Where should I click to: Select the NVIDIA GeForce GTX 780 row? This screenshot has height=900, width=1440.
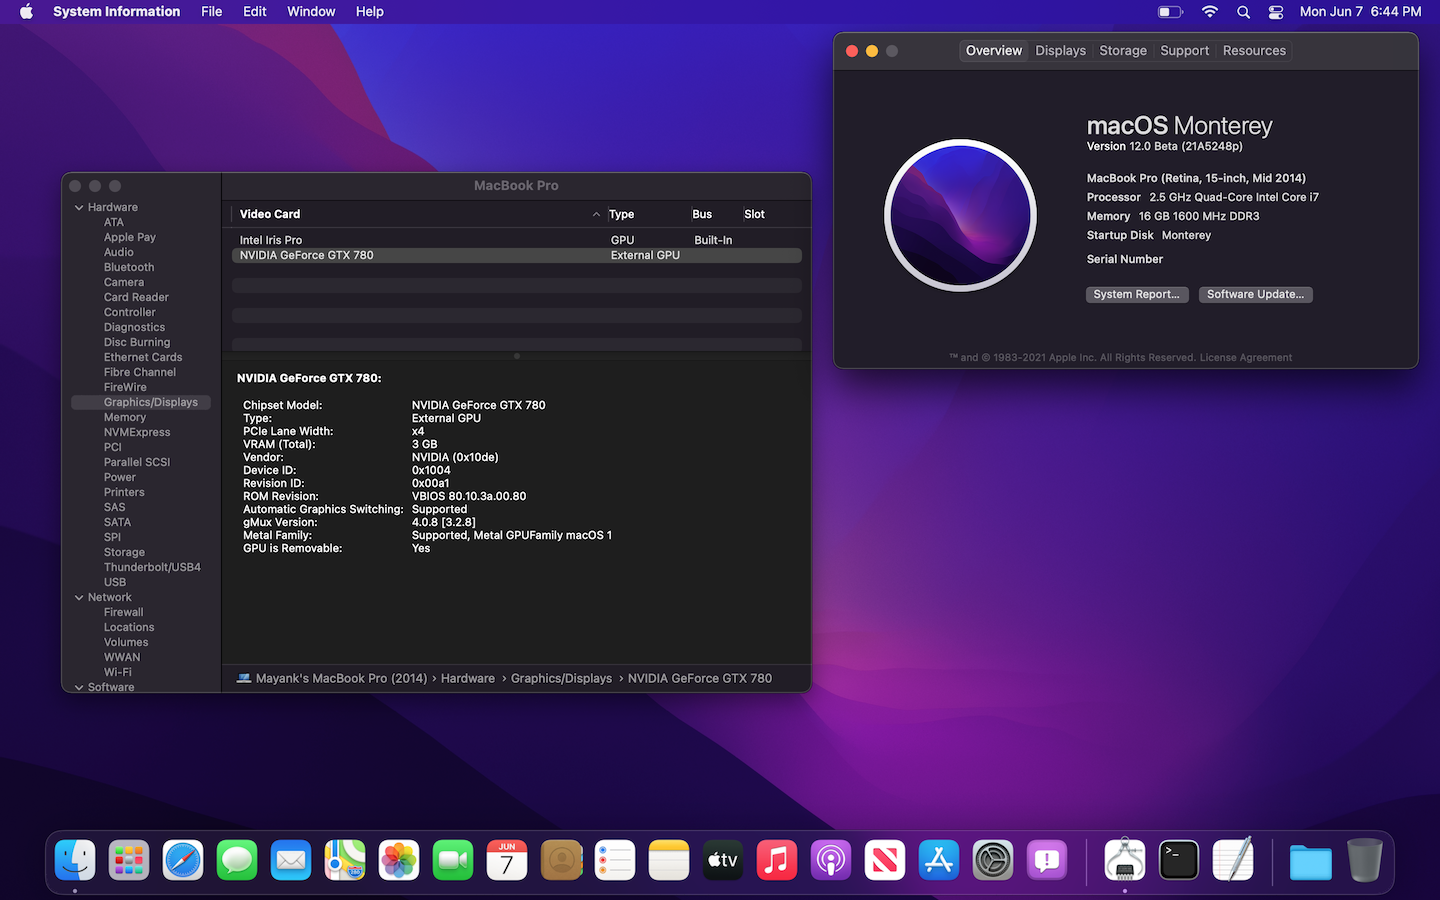(516, 255)
